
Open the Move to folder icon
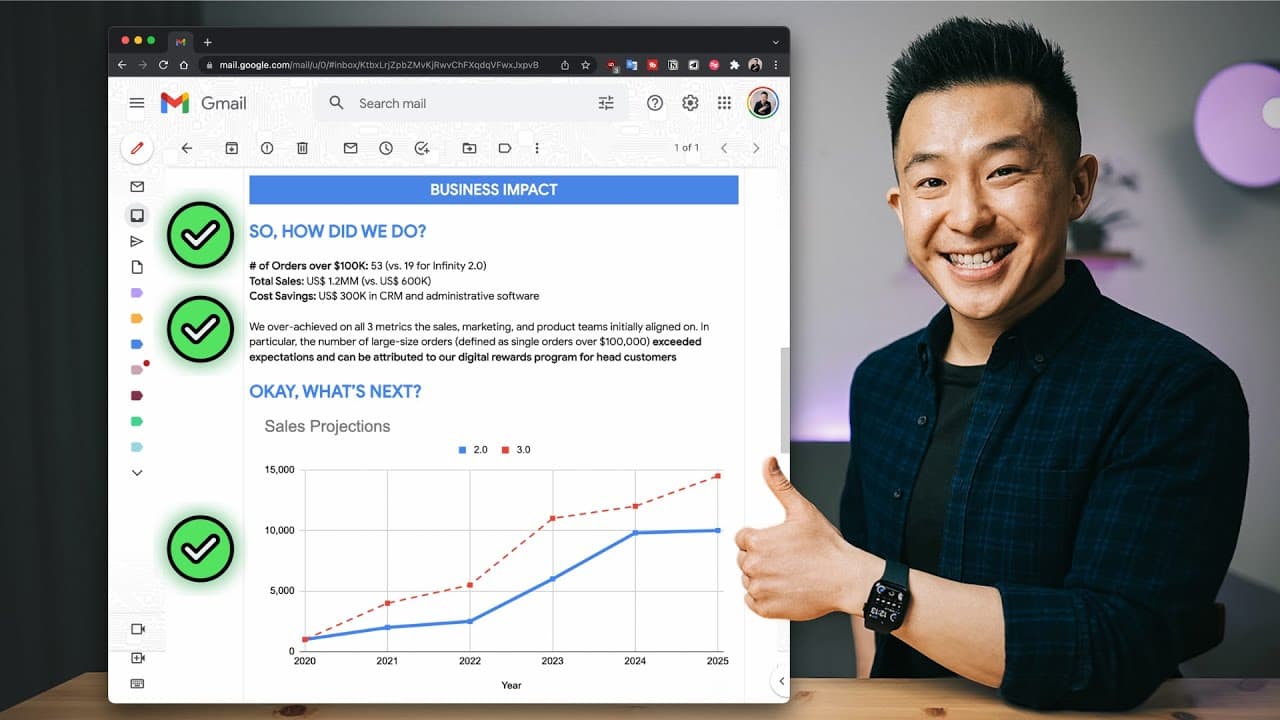tap(469, 148)
